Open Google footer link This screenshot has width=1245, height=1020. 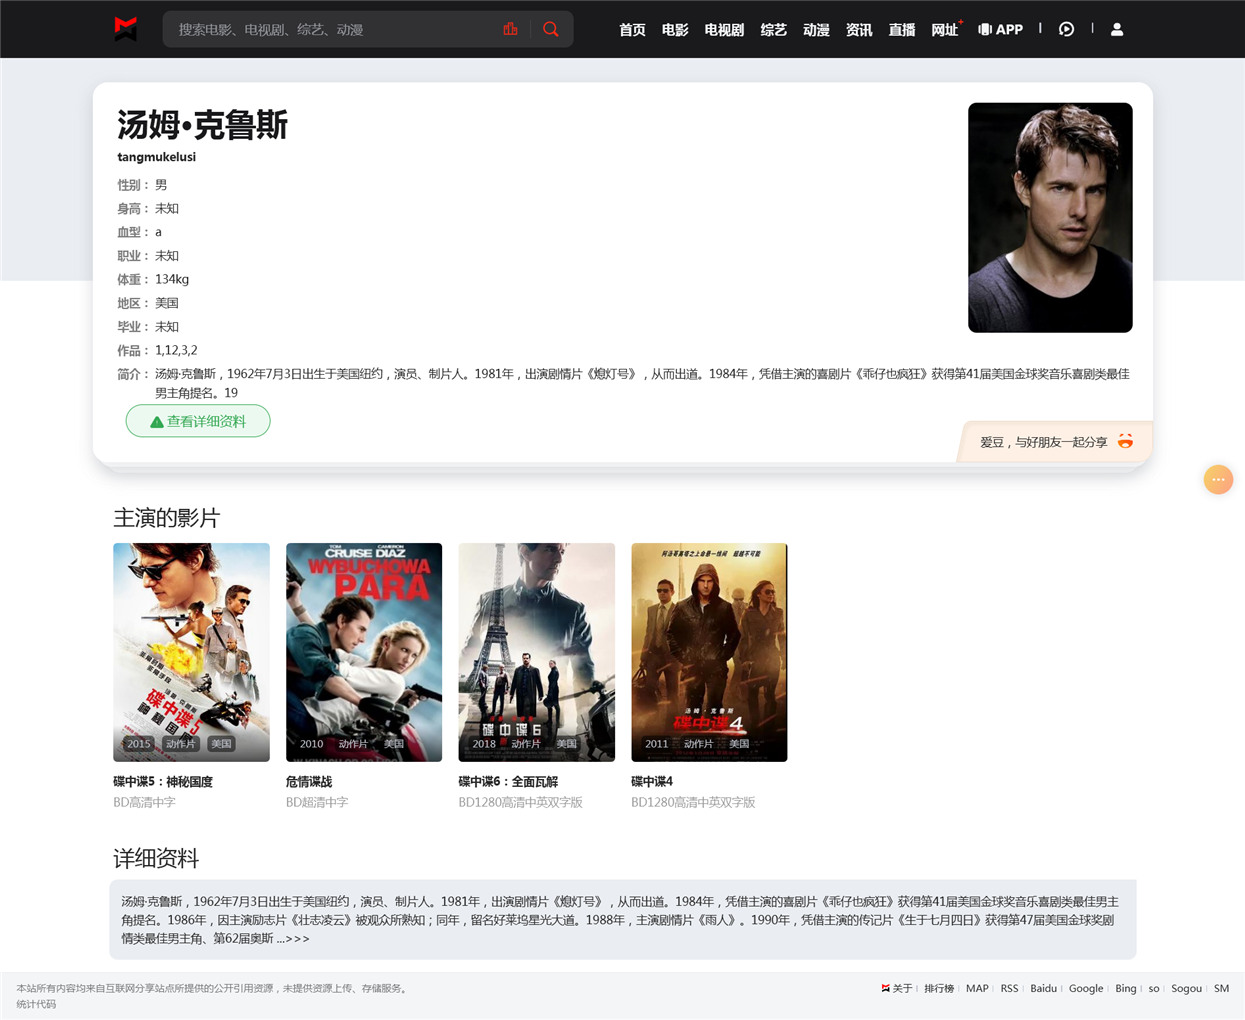(1086, 989)
